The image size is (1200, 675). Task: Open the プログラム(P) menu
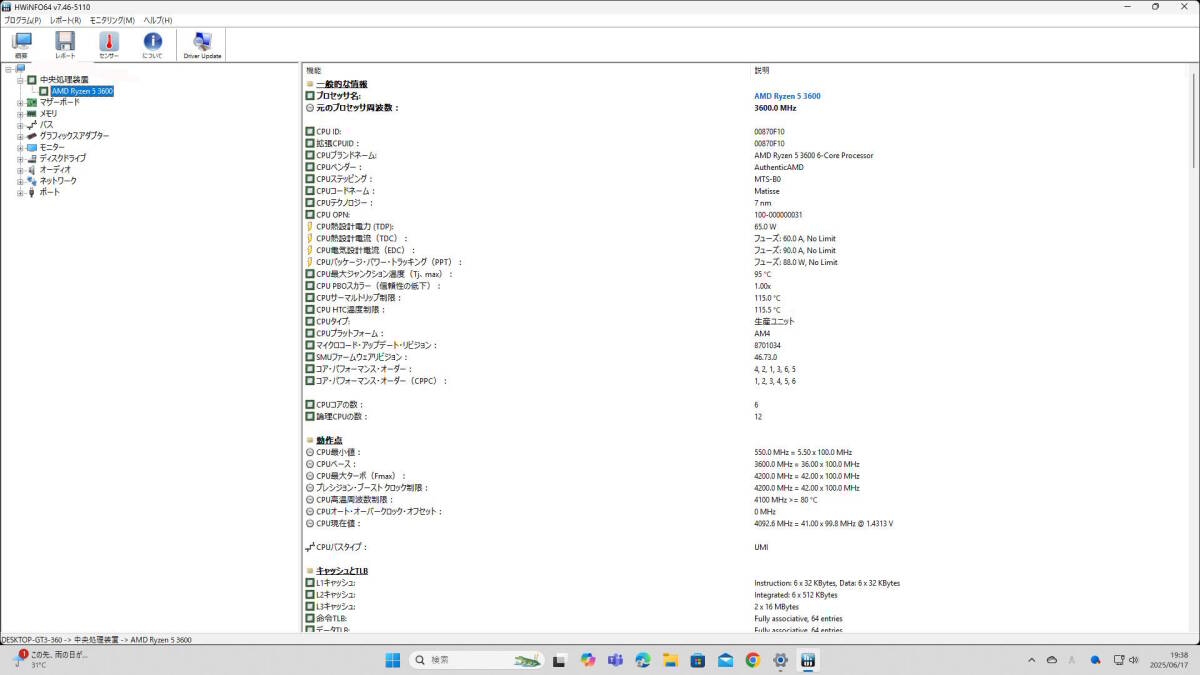[x=23, y=20]
